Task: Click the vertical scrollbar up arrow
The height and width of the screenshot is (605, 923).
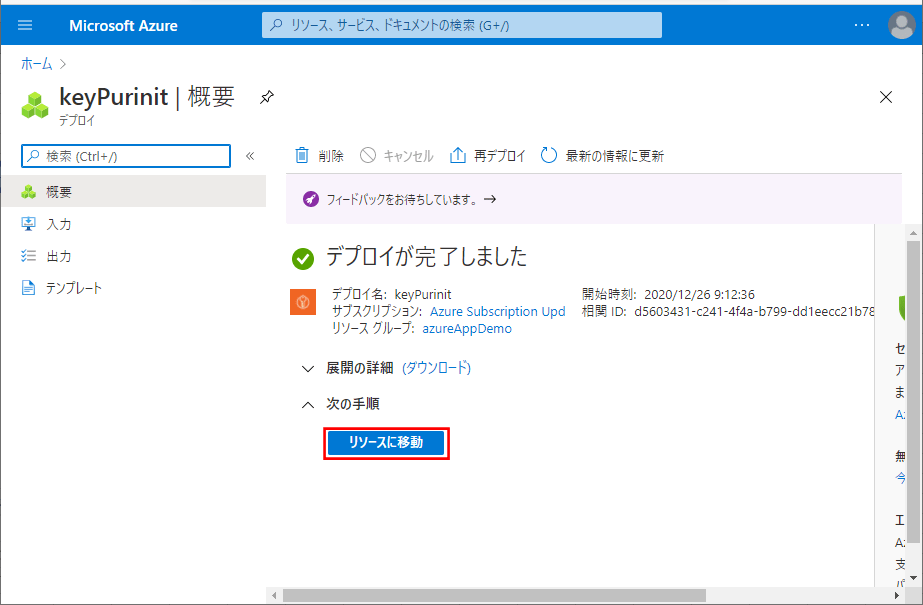Action: coord(913,233)
